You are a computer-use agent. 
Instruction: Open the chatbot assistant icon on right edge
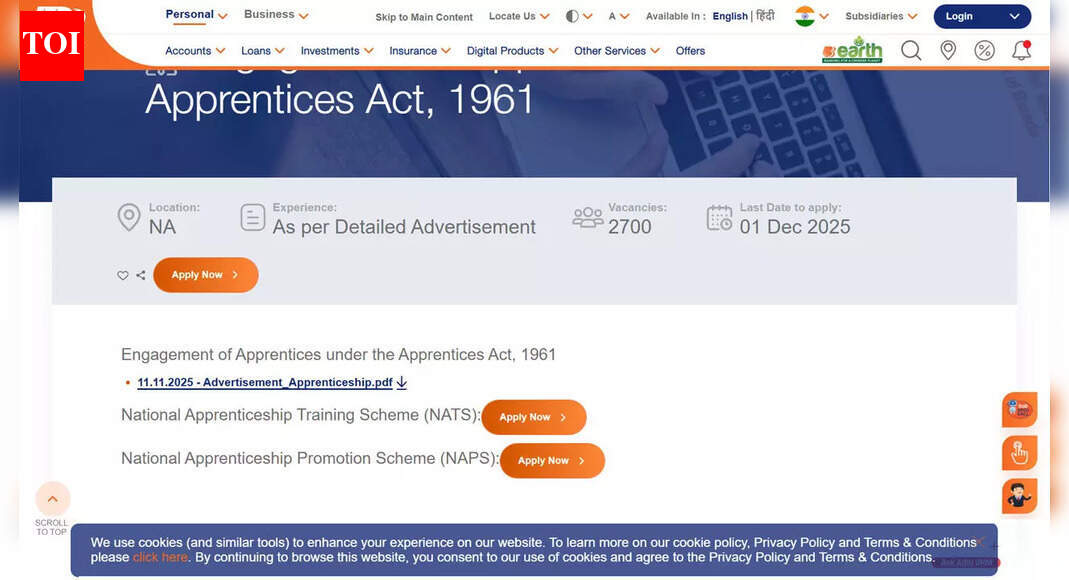coord(1019,409)
